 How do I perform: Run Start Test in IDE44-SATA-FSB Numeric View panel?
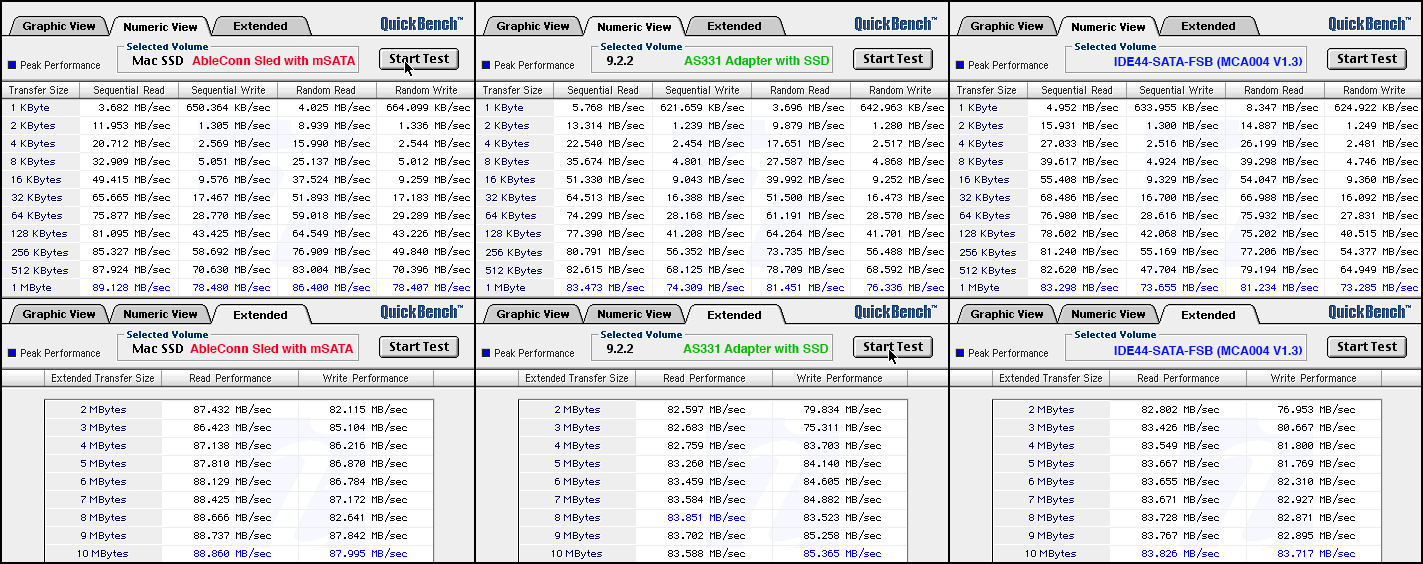click(1367, 59)
